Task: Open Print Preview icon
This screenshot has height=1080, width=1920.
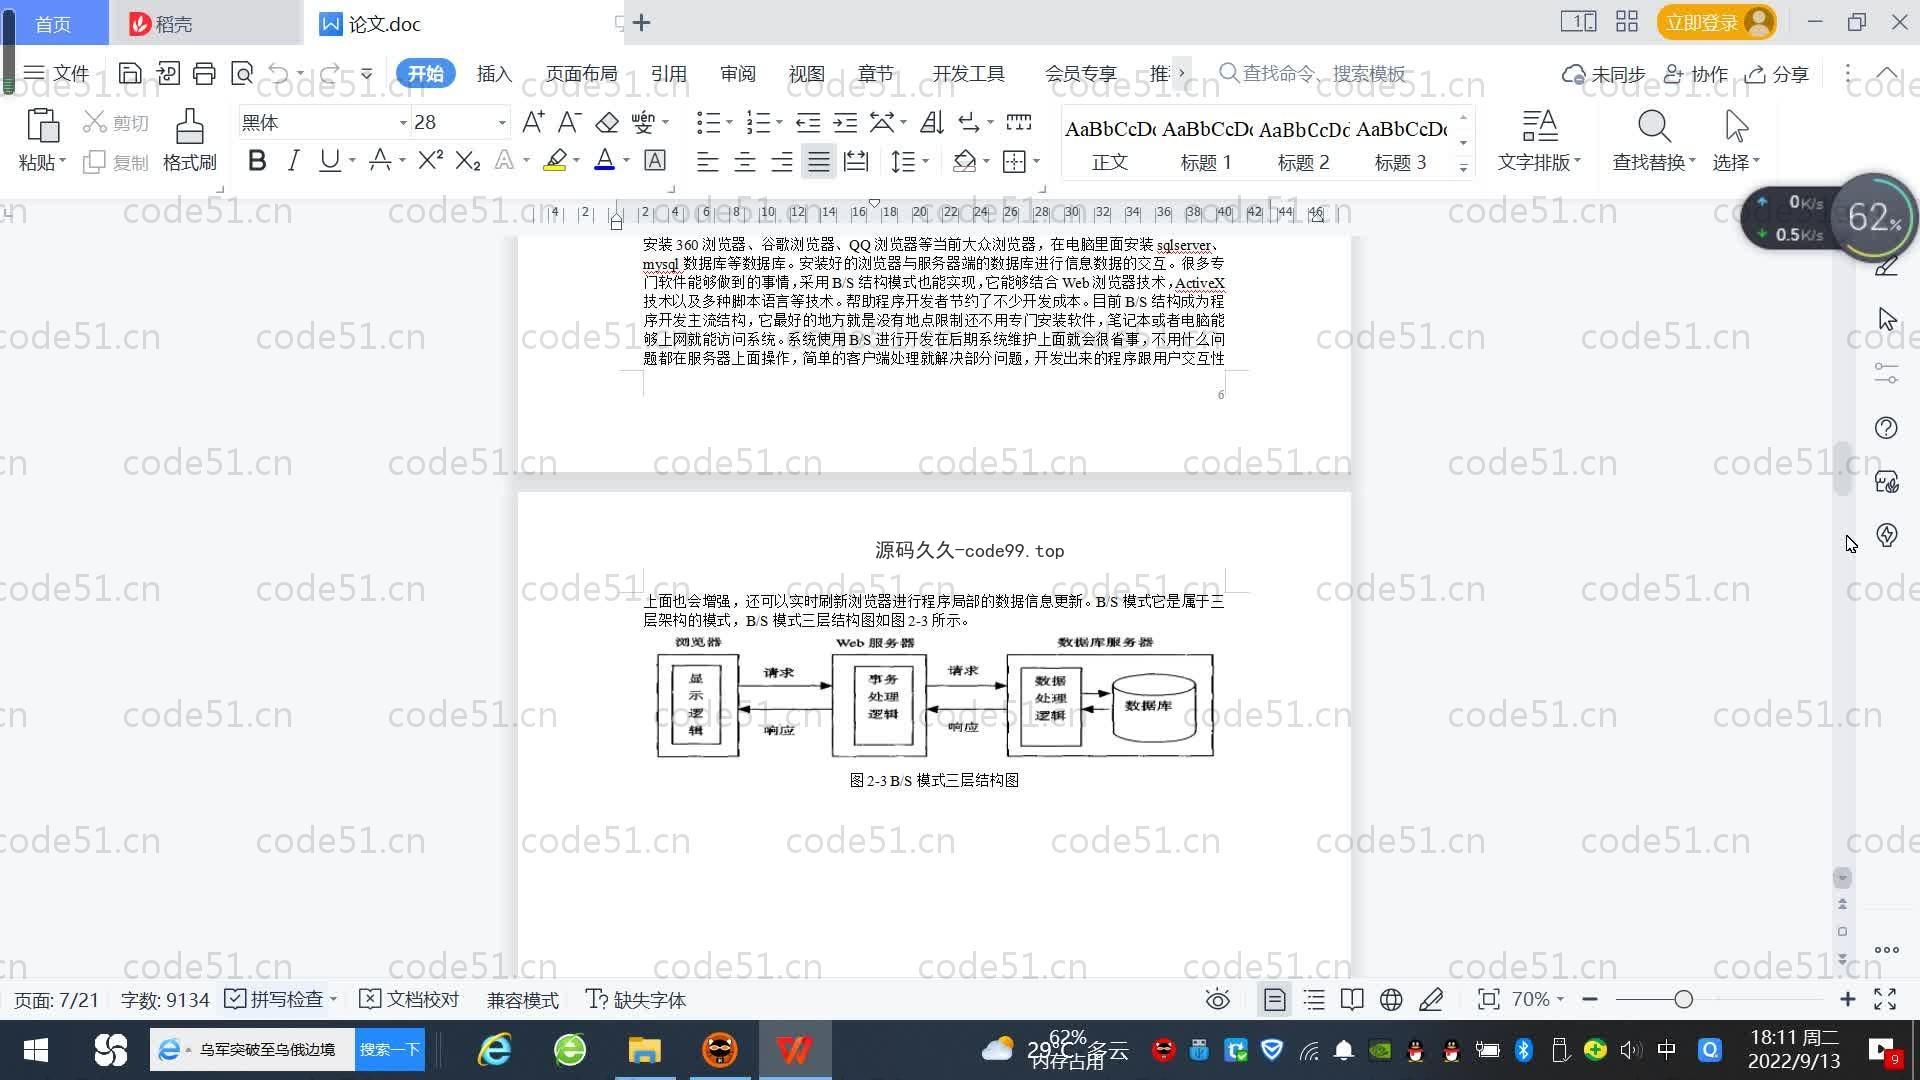Action: tap(241, 73)
